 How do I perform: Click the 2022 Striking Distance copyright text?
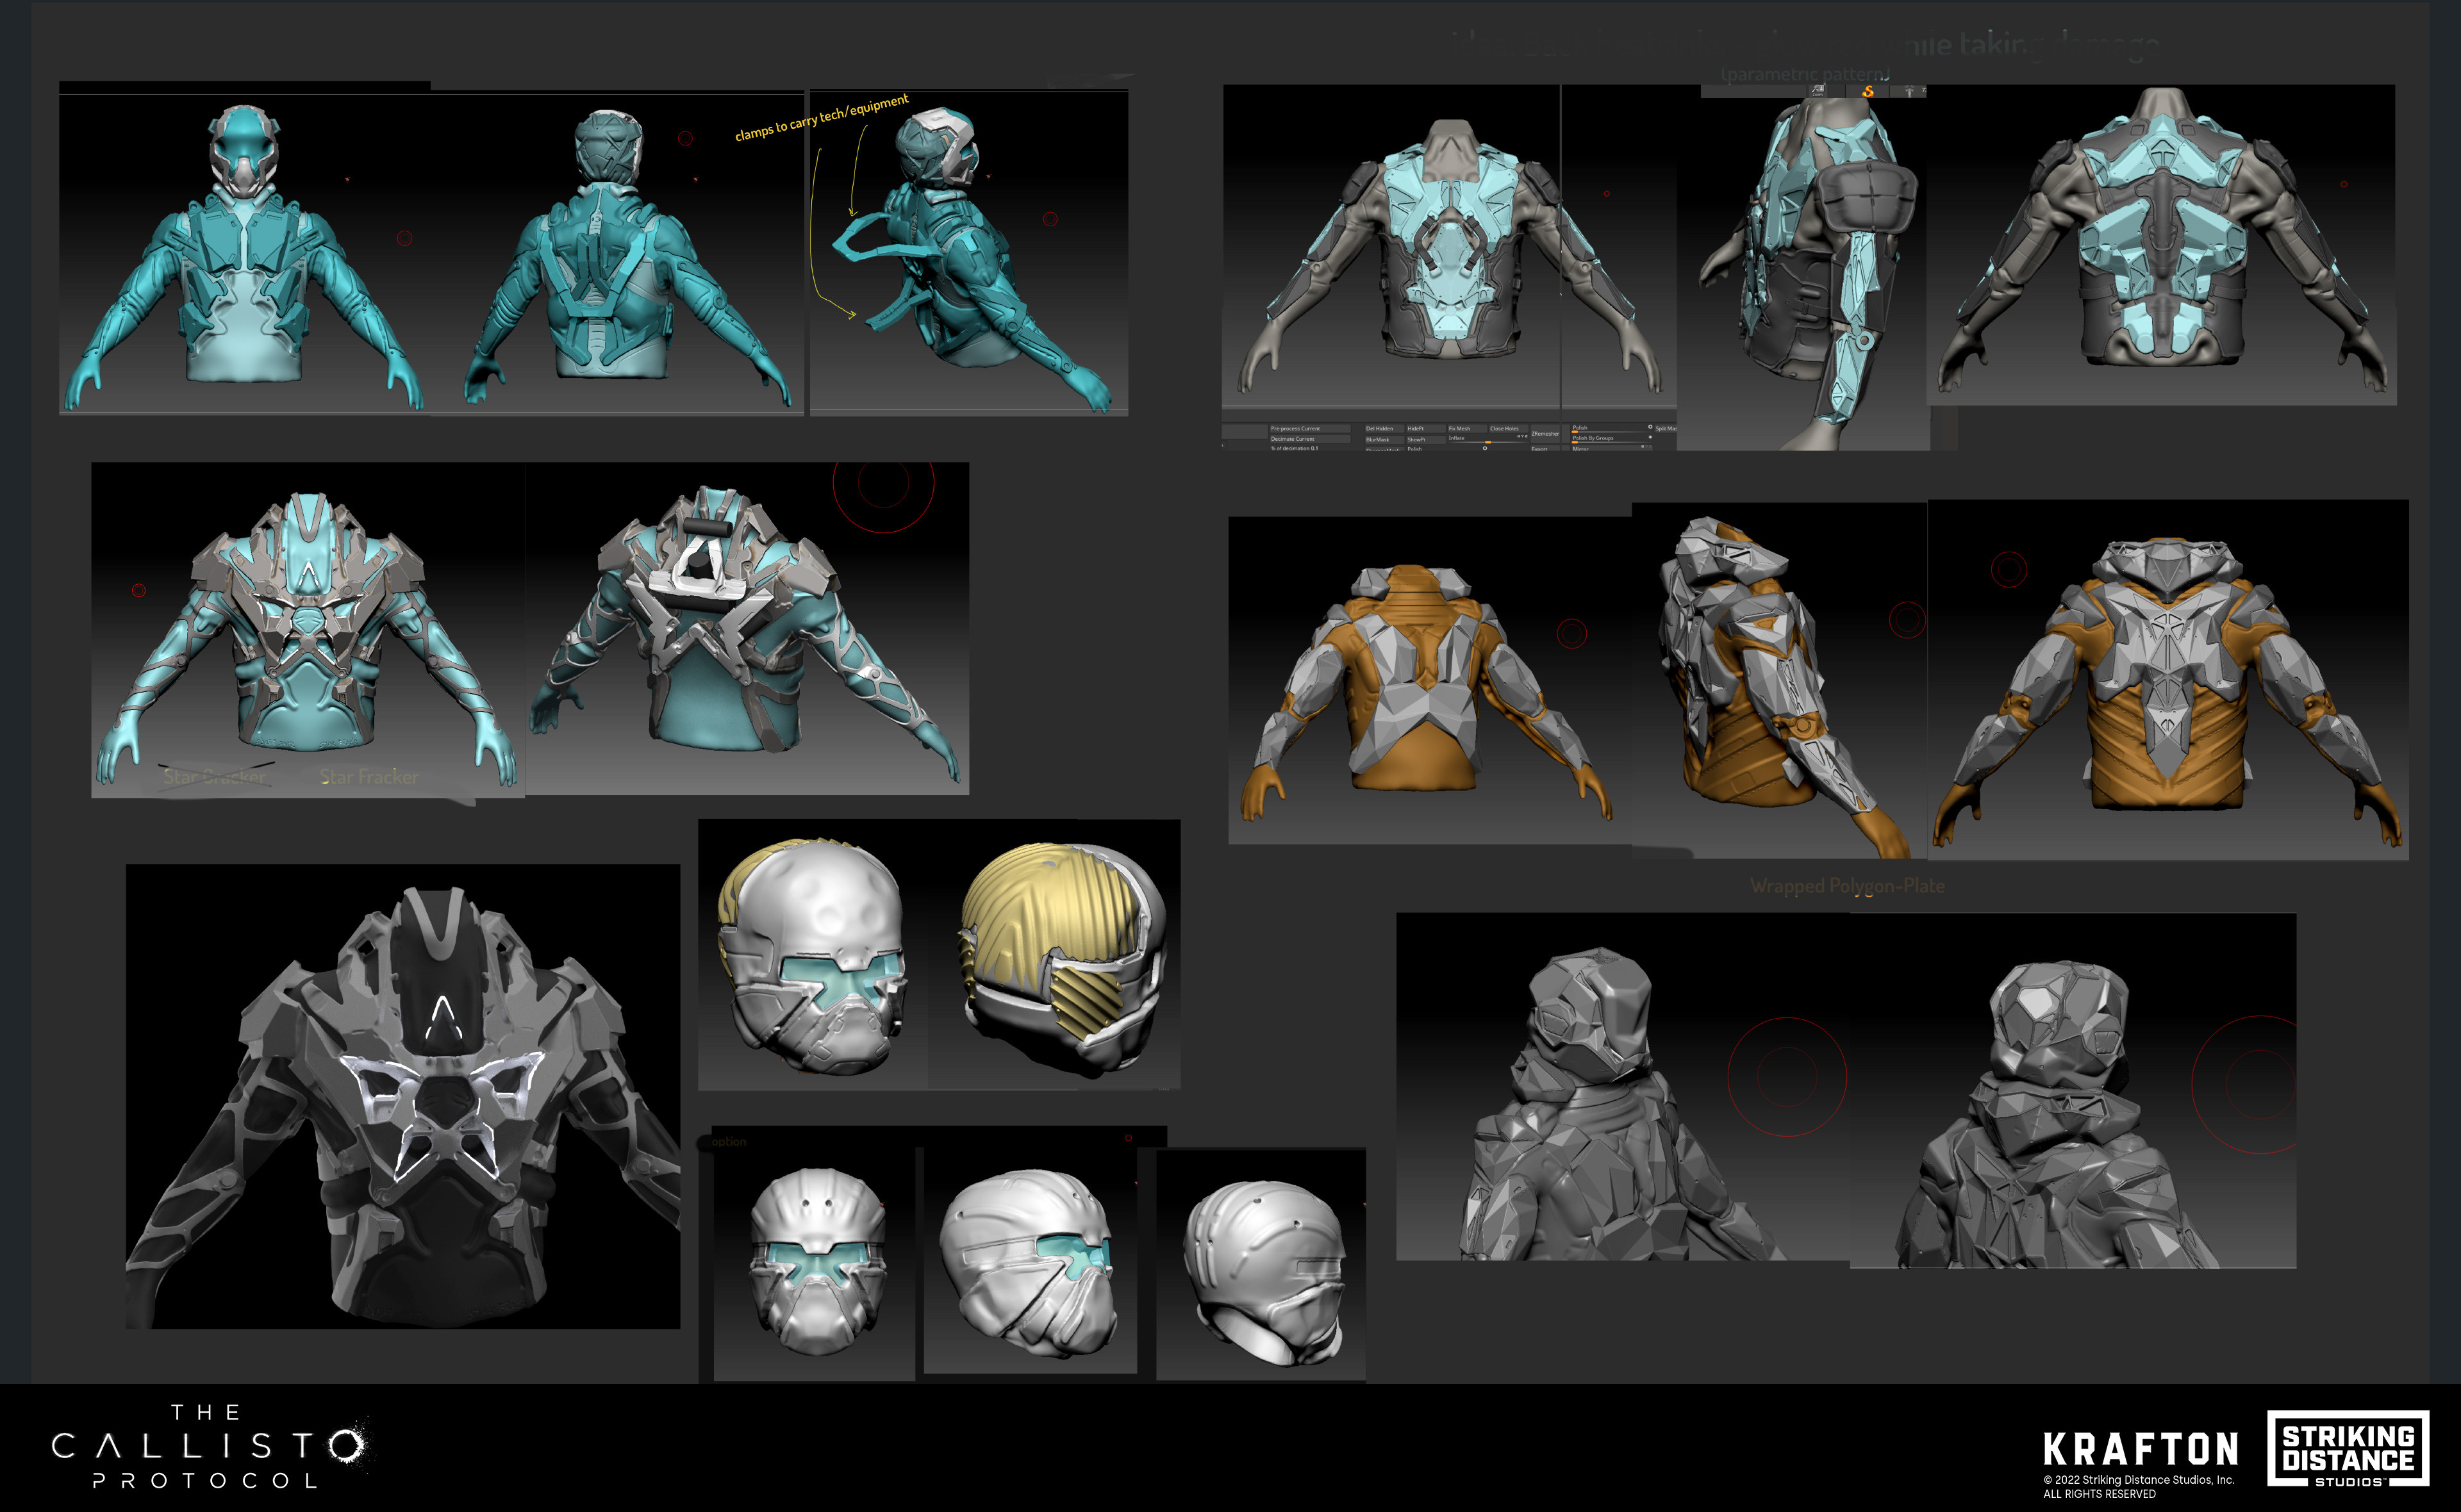pyautogui.click(x=2138, y=1487)
